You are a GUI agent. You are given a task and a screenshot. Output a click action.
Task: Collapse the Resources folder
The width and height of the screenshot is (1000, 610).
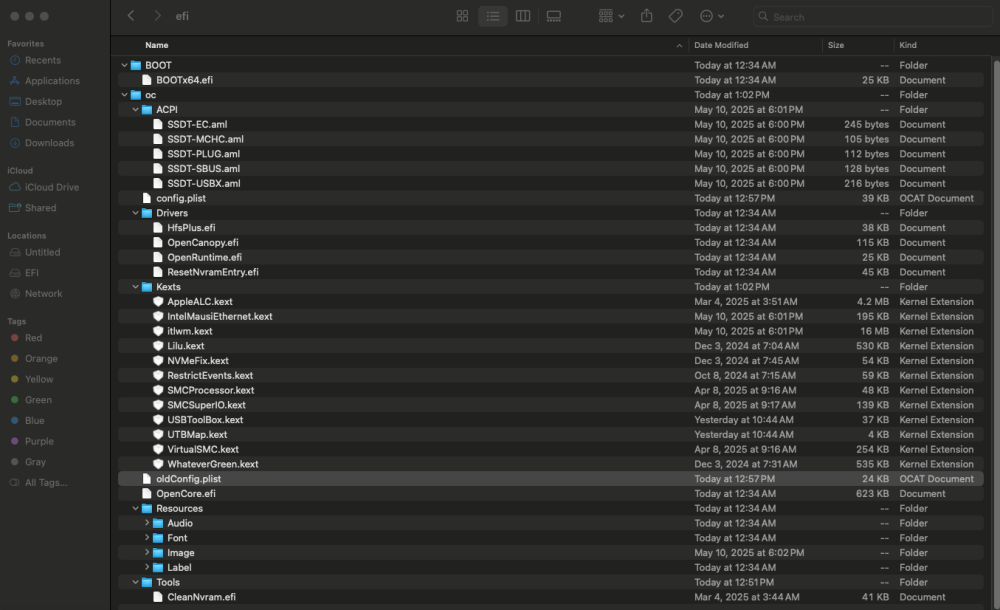(135, 509)
